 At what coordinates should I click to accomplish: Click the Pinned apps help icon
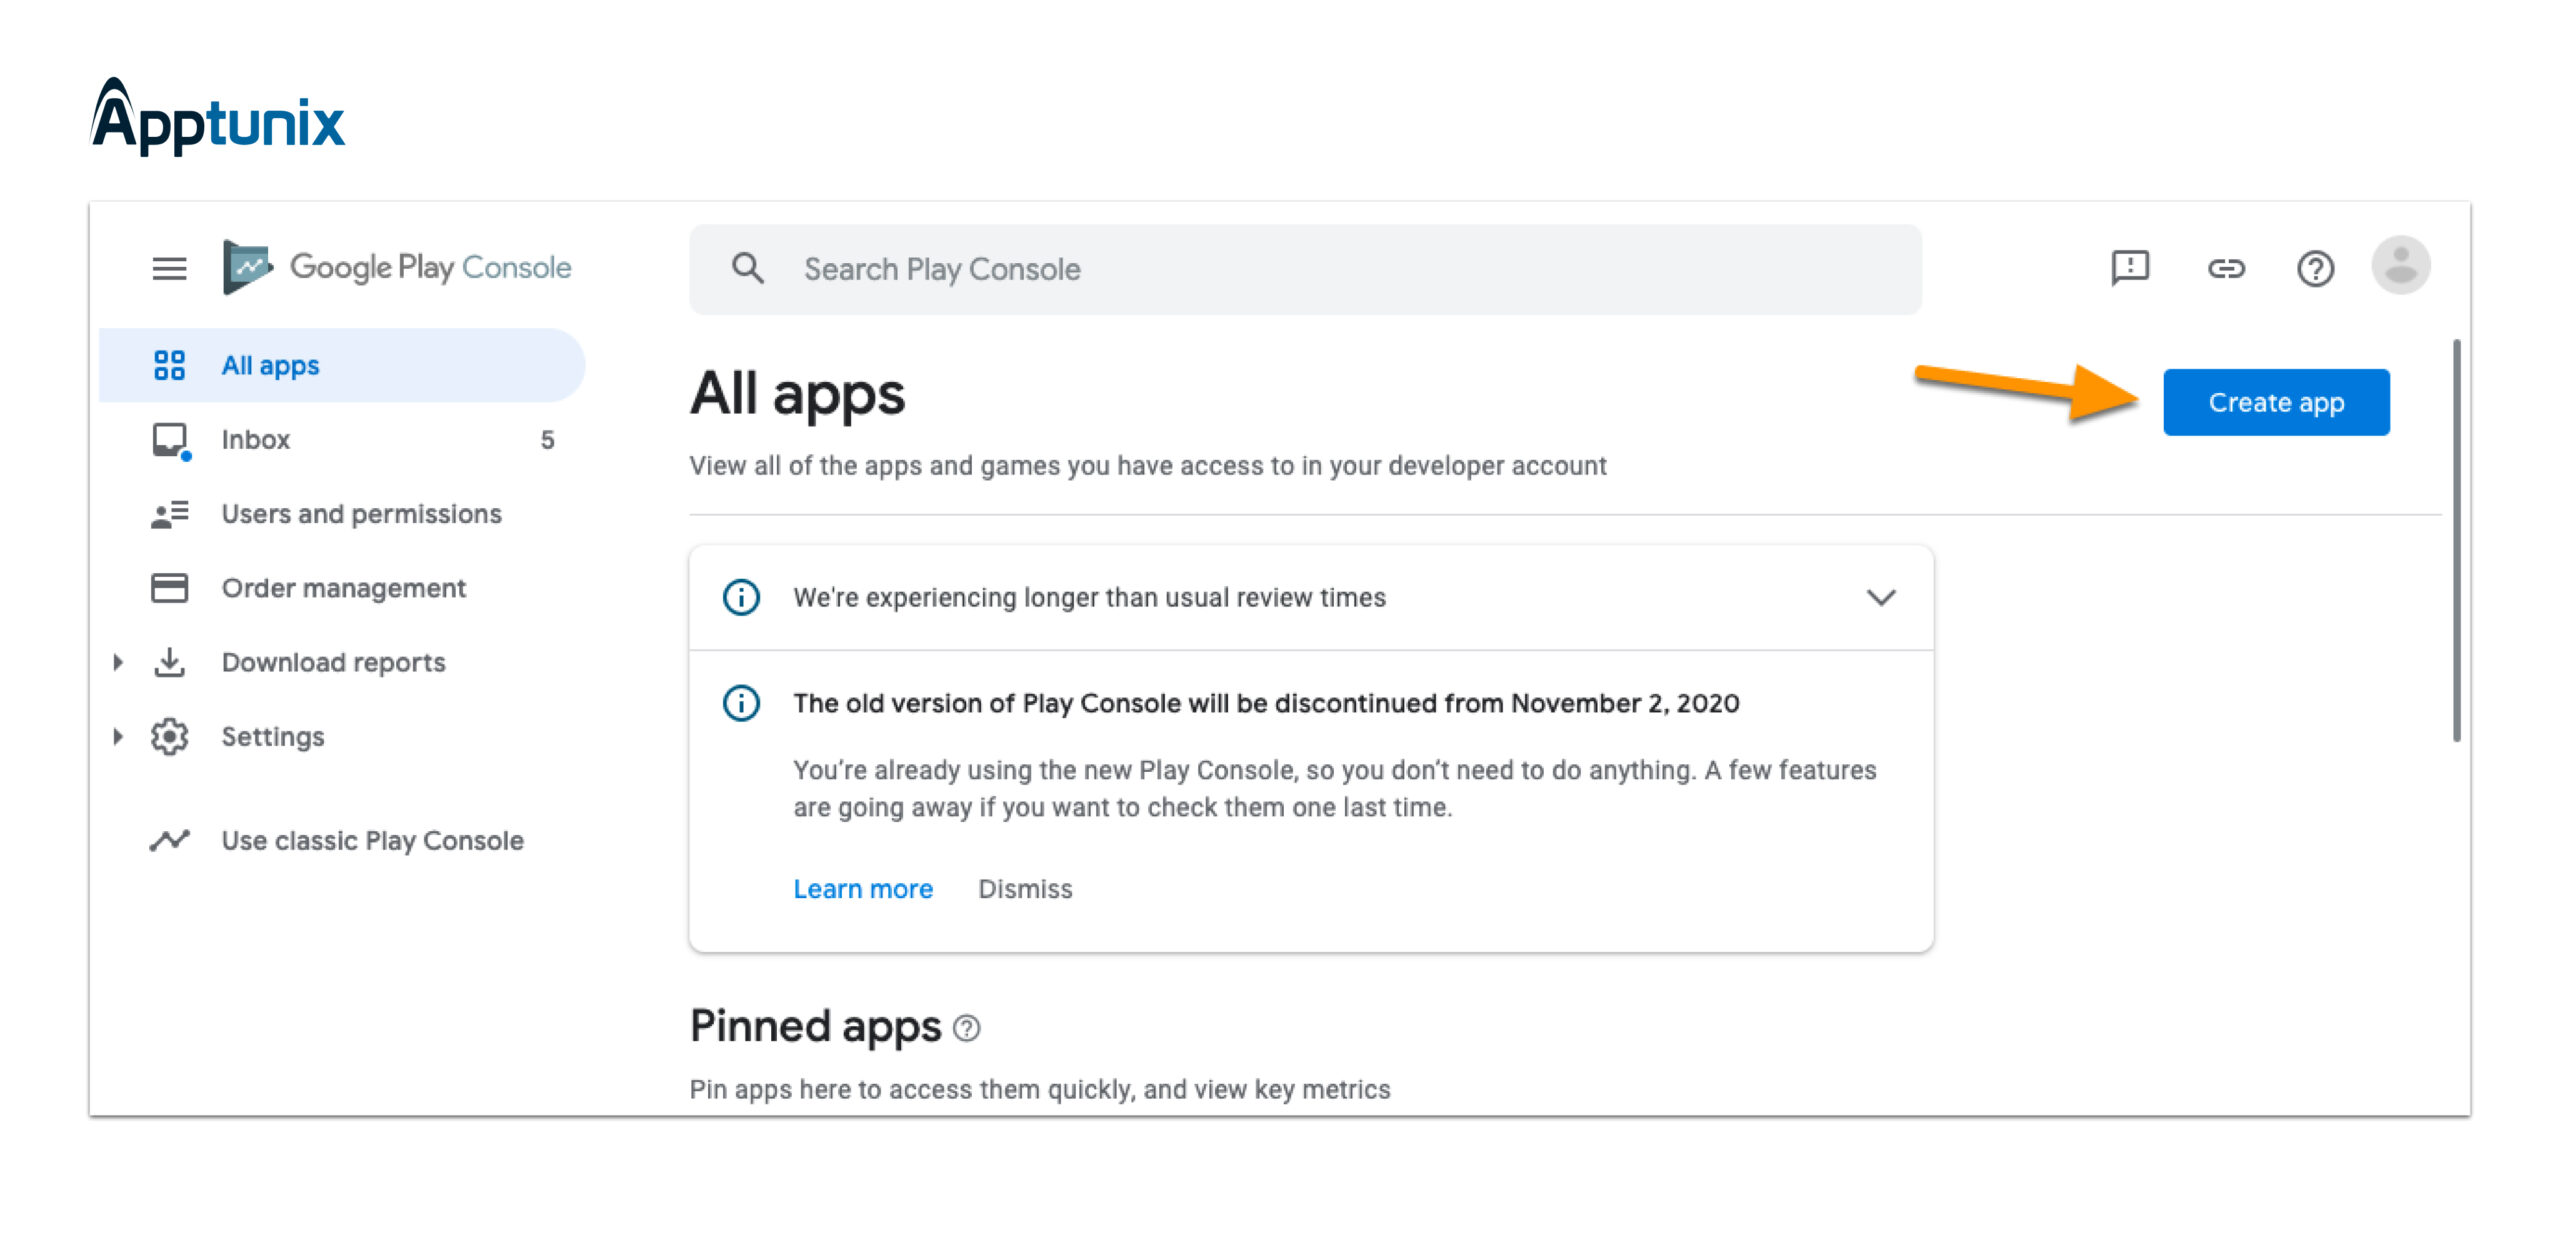967,1028
